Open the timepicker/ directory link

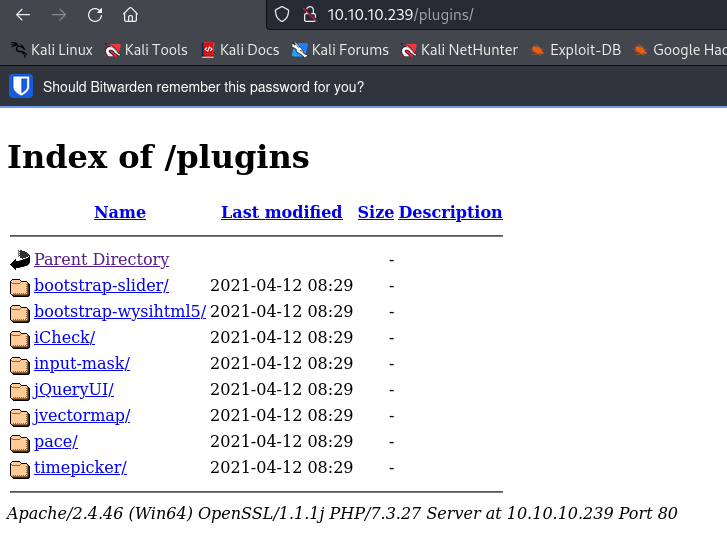pos(80,467)
